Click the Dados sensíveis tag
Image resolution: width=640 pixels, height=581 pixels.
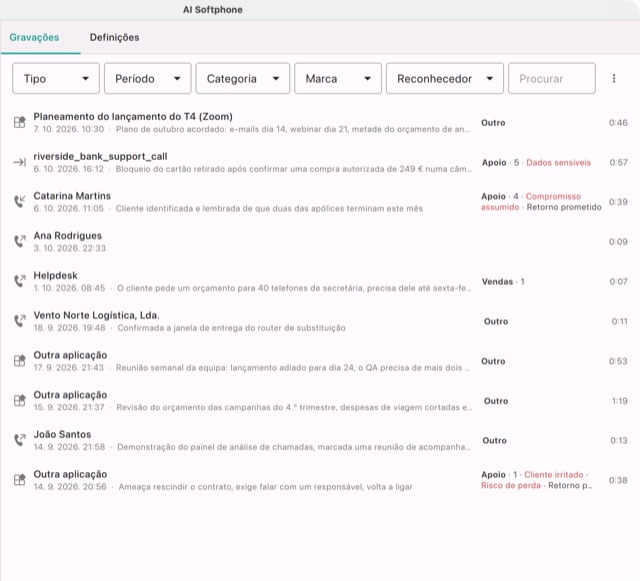(x=558, y=163)
